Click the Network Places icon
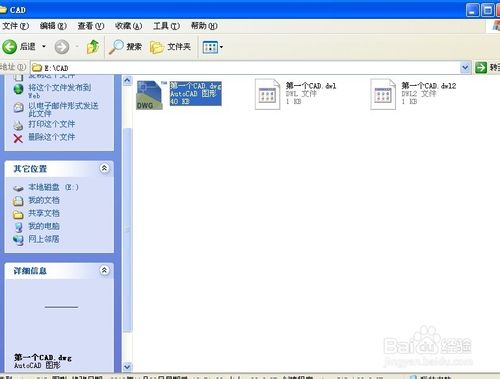500x379 pixels. point(18,240)
